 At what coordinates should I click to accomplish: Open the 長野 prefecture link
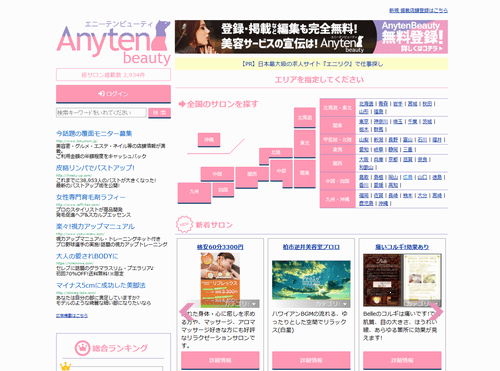click(393, 140)
